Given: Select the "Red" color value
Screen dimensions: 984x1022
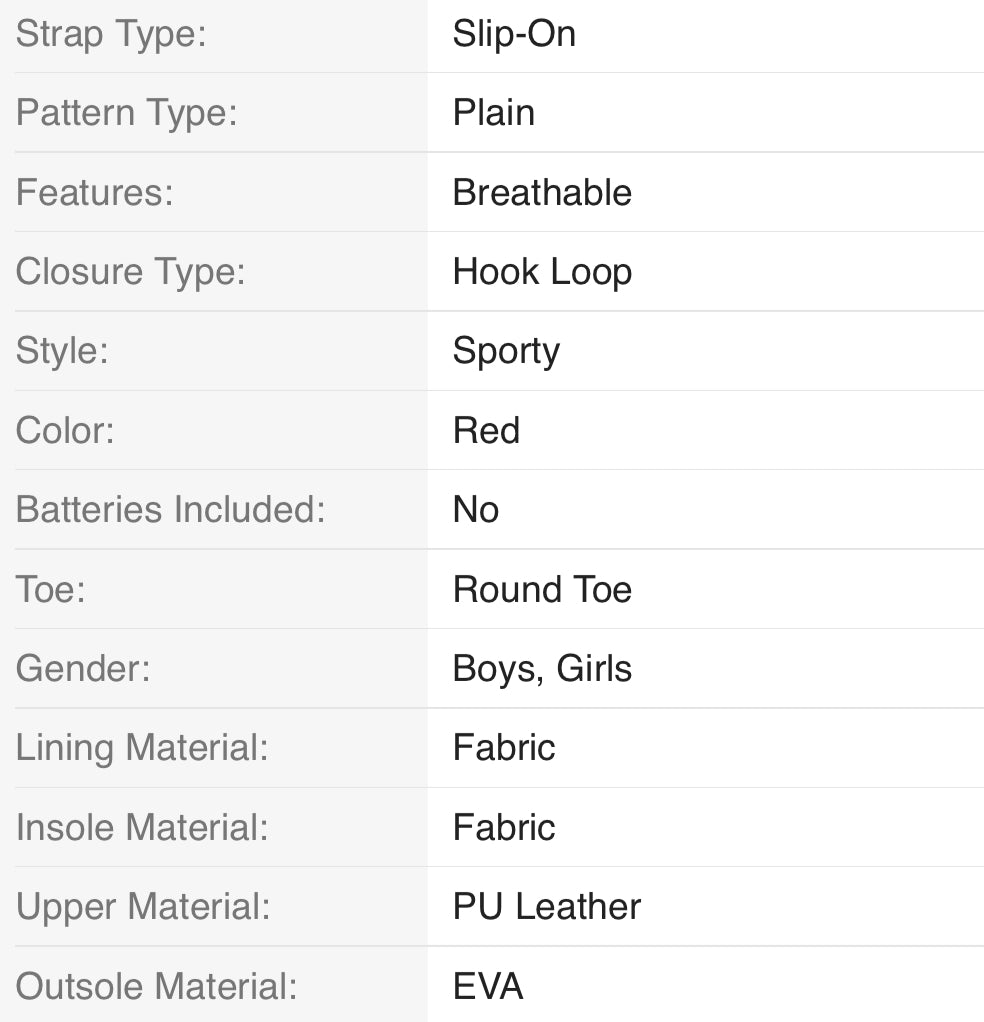Looking at the screenshot, I should coord(486,430).
